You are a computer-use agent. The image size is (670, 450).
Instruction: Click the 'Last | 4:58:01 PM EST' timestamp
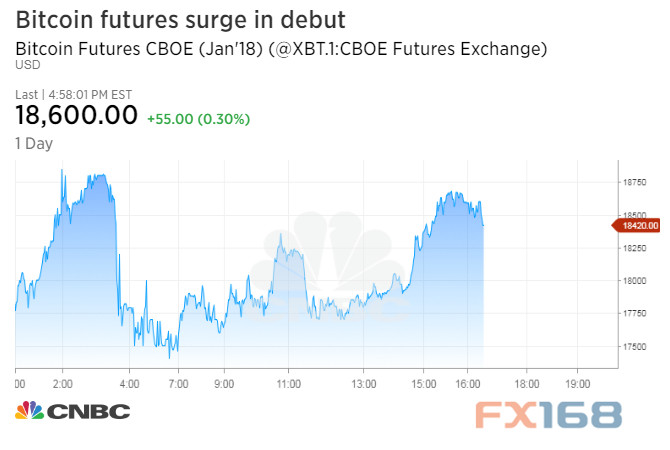pyautogui.click(x=73, y=94)
